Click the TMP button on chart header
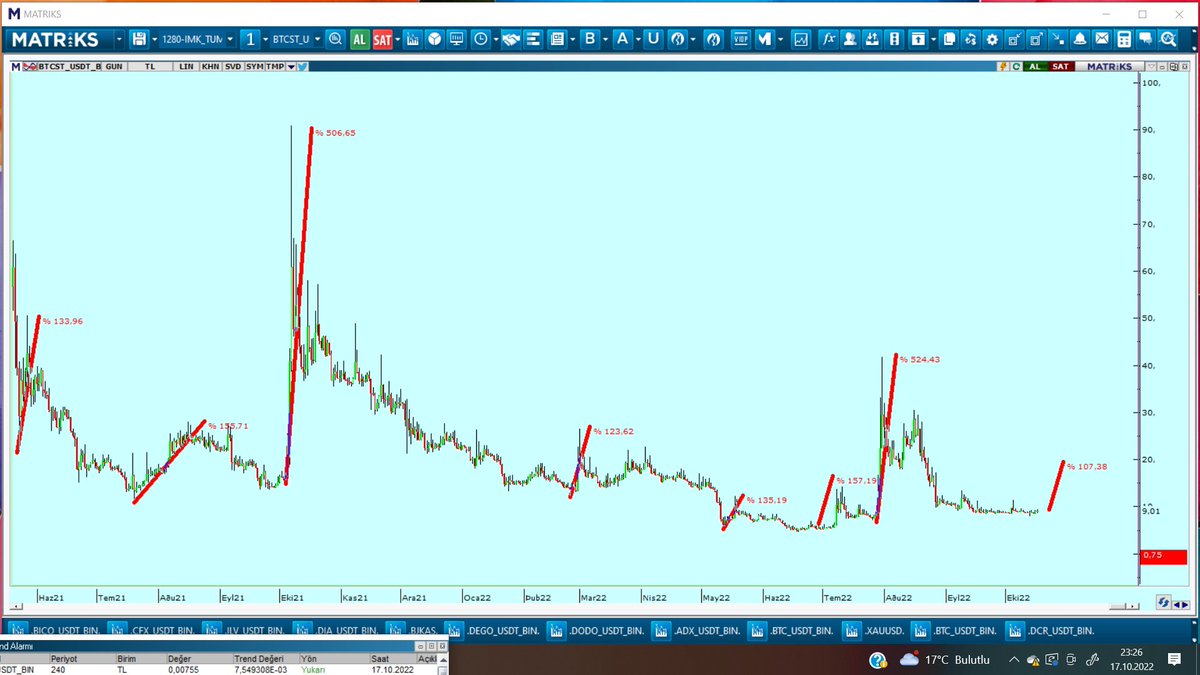Viewport: 1200px width, 675px height. (275, 66)
